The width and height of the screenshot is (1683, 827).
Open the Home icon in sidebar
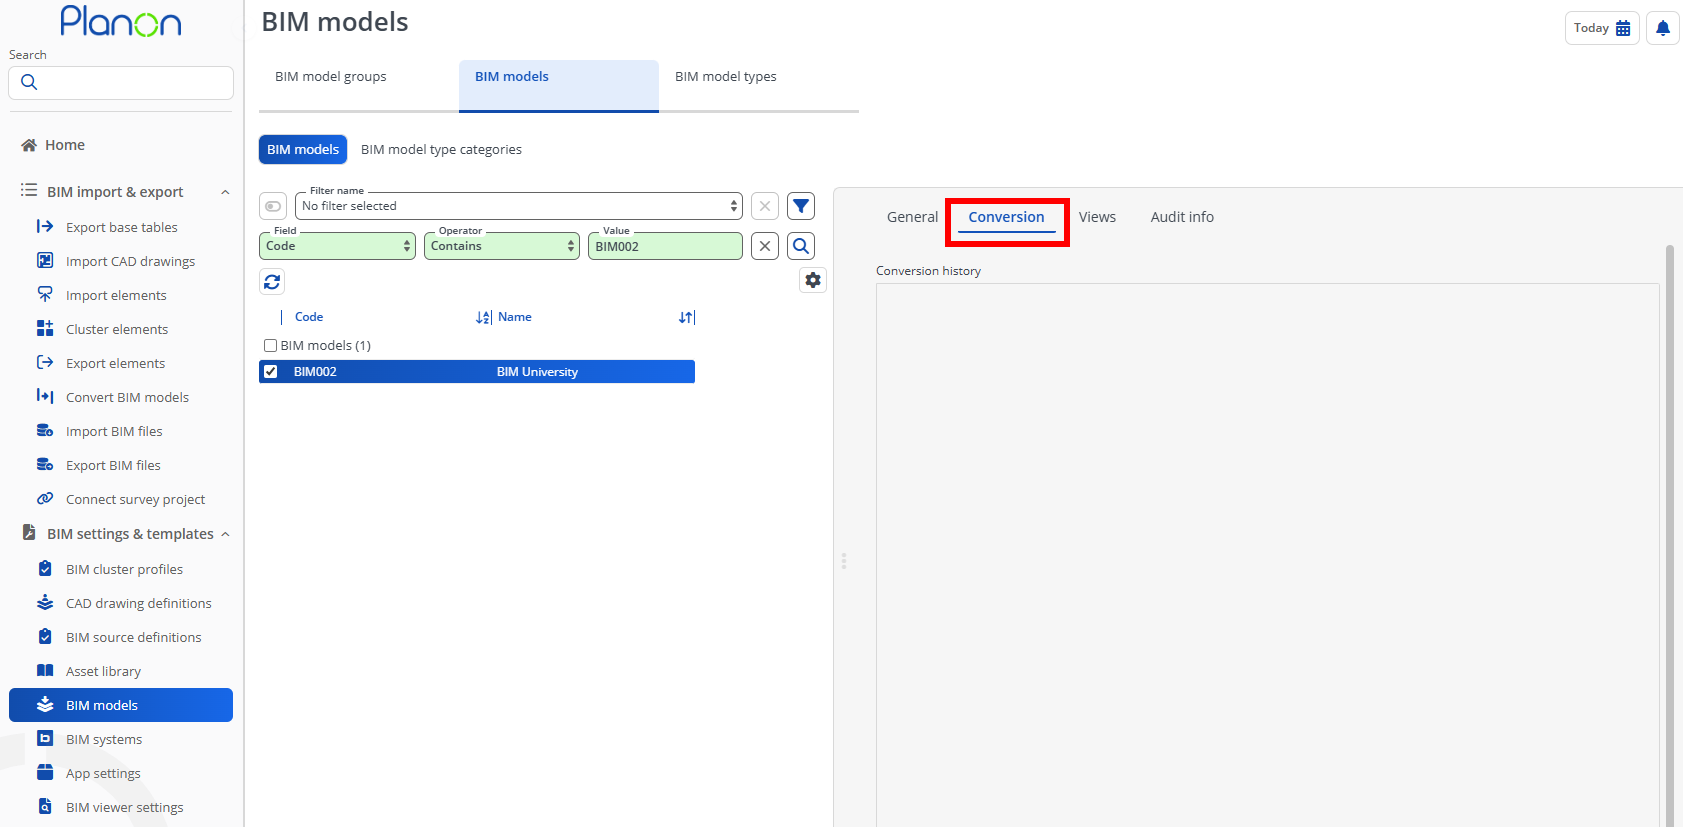click(29, 145)
